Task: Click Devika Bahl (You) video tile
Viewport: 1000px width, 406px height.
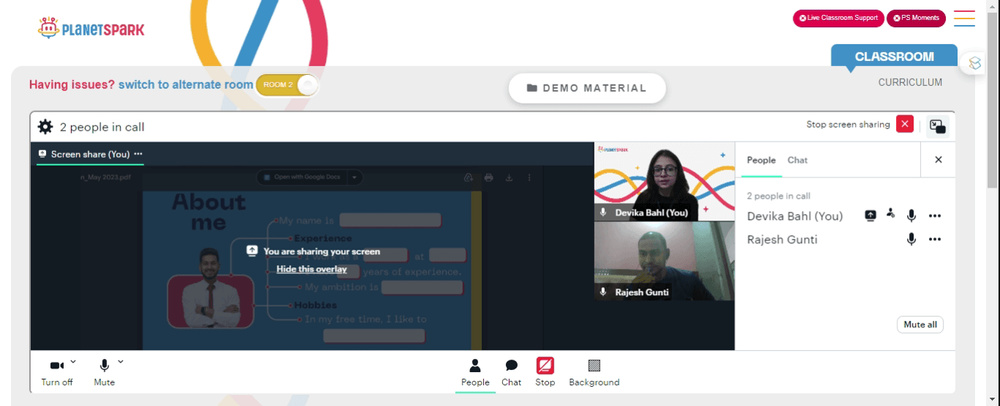Action: [x=664, y=182]
